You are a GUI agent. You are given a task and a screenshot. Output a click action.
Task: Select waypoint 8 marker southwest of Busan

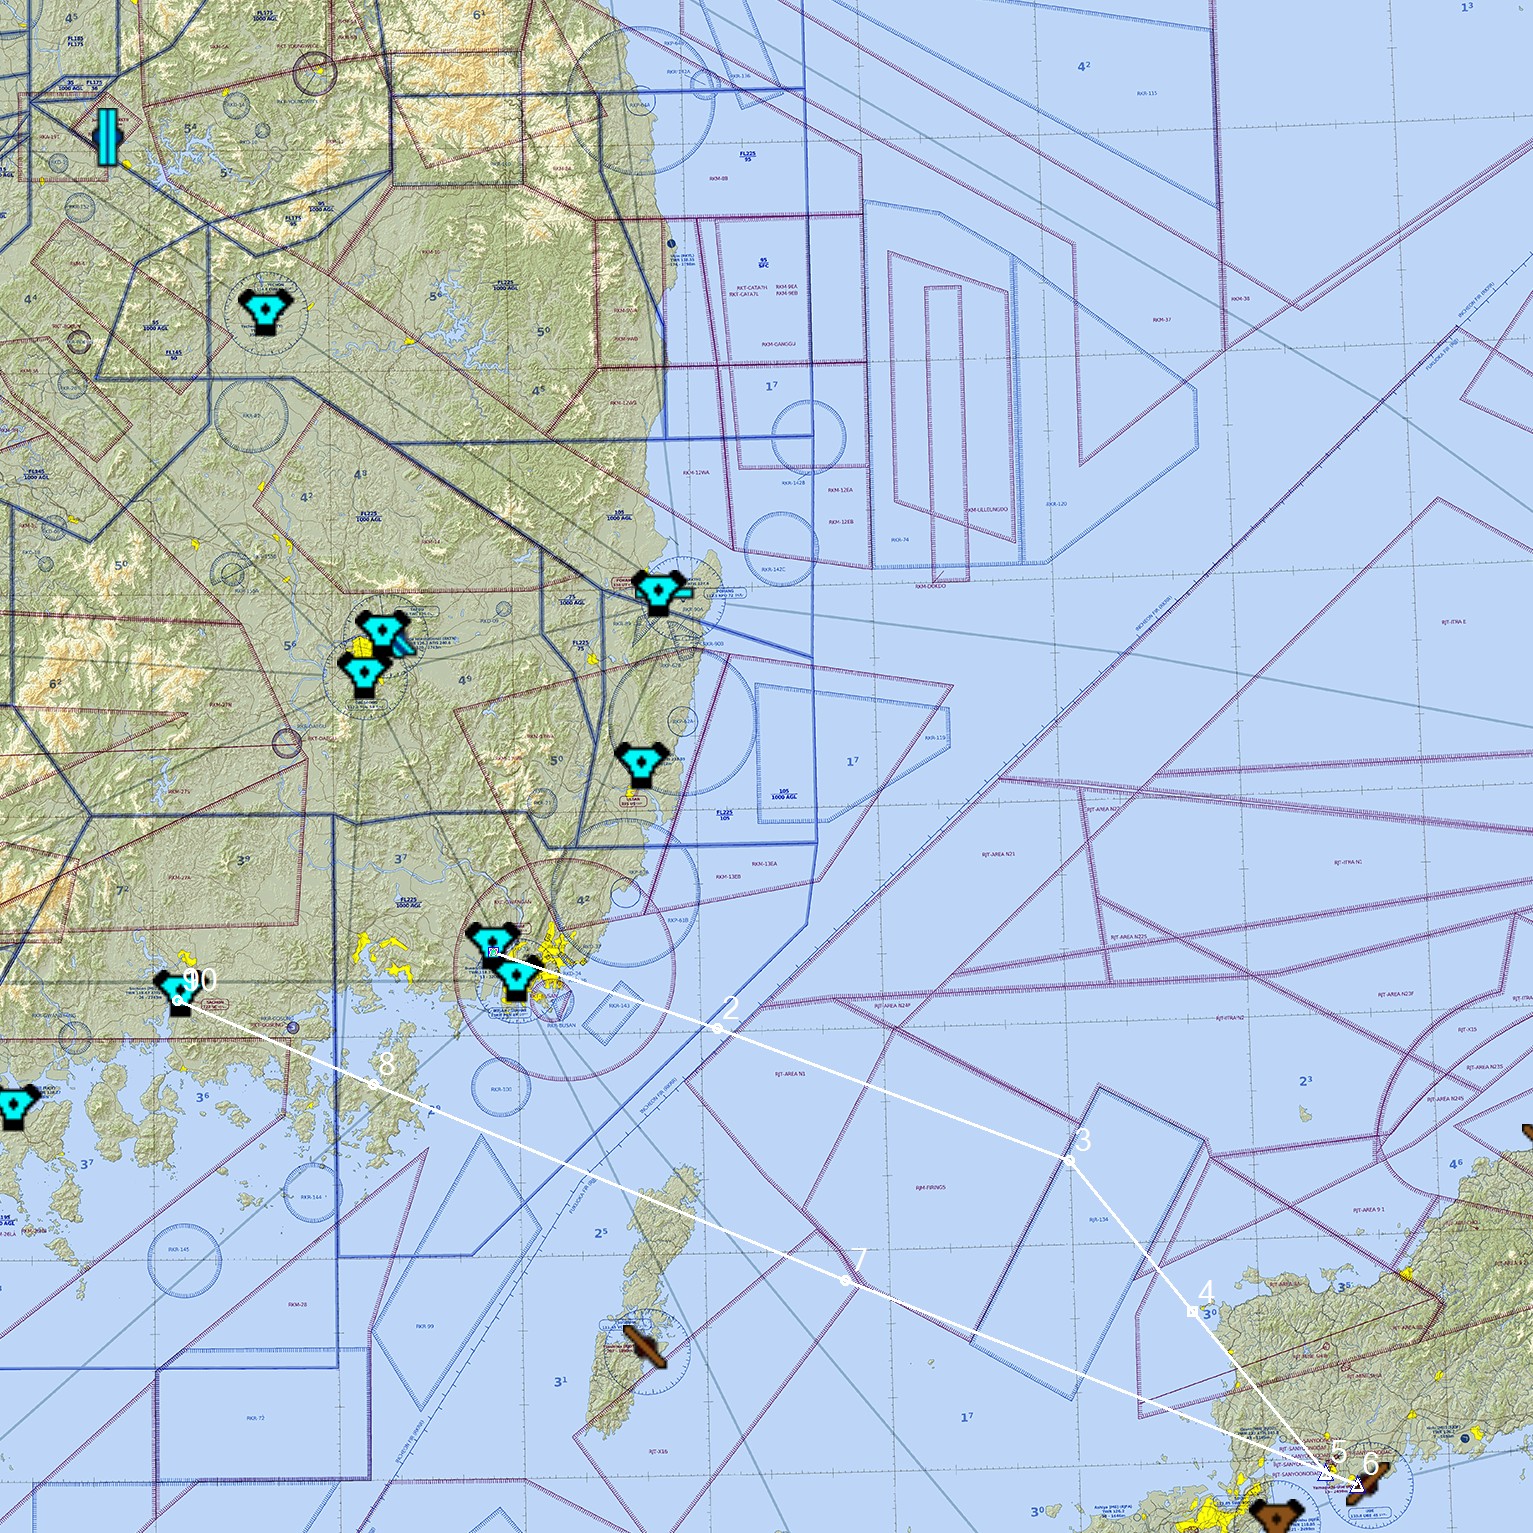click(374, 1084)
